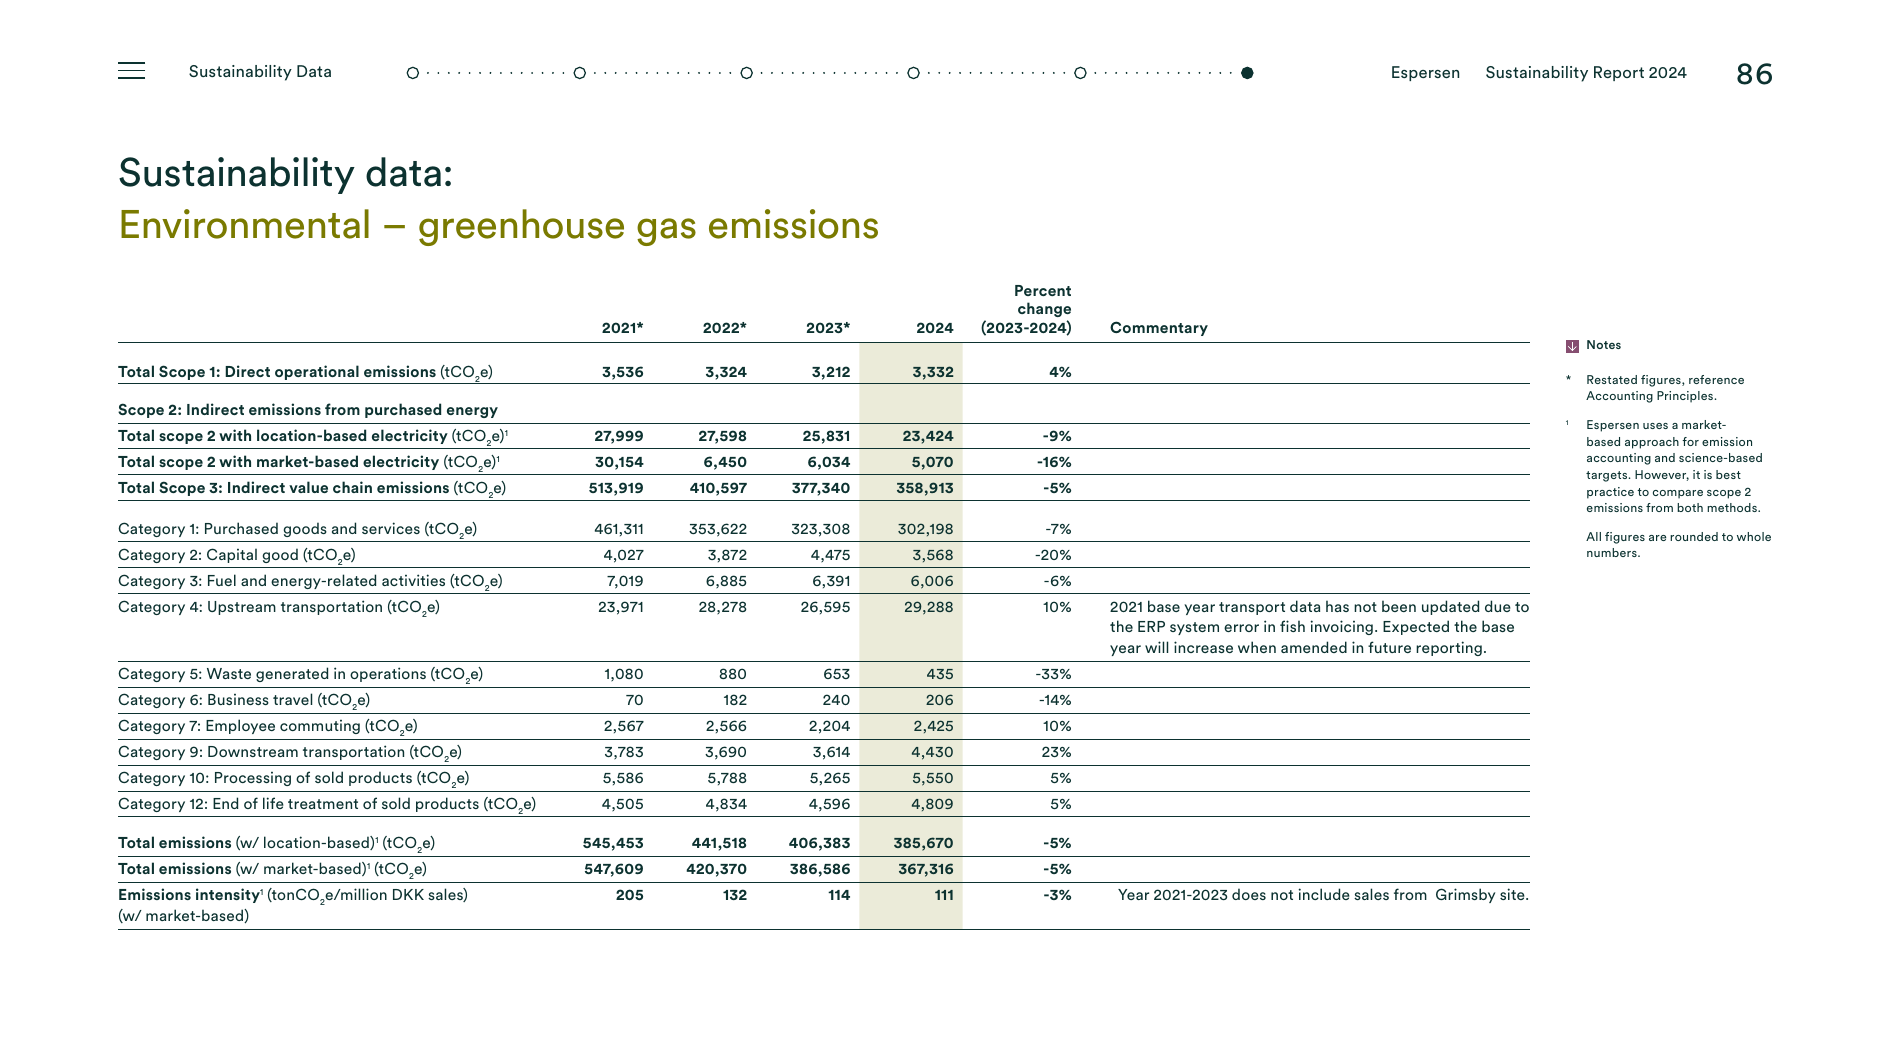Jump to the fifth progress dot
The width and height of the screenshot is (1890, 1063).
1080,73
